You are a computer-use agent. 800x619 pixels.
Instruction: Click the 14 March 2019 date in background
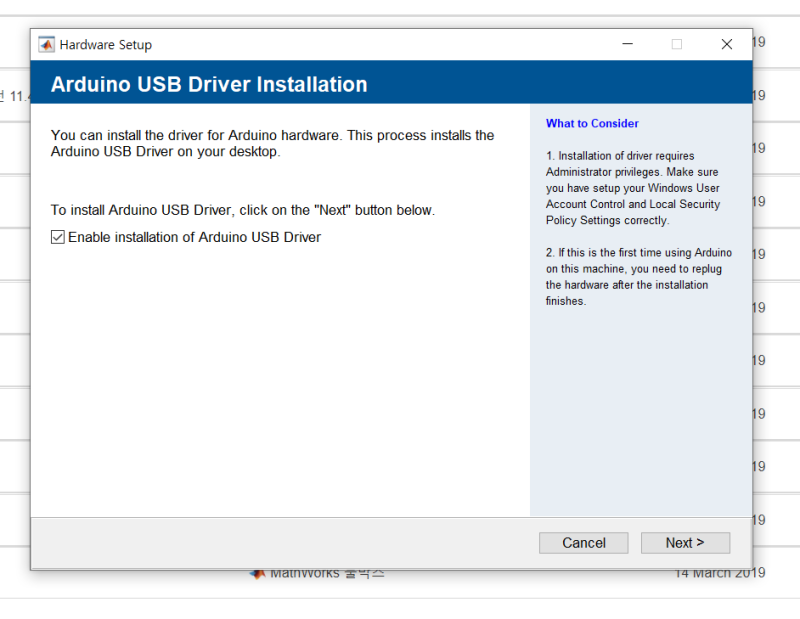720,574
